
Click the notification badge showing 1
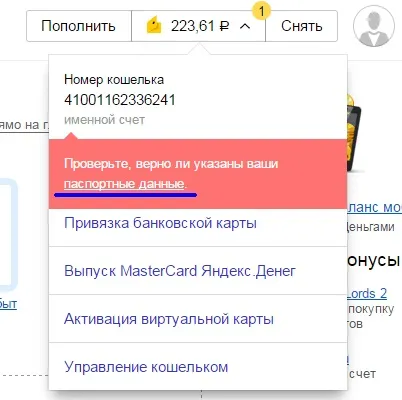click(262, 12)
